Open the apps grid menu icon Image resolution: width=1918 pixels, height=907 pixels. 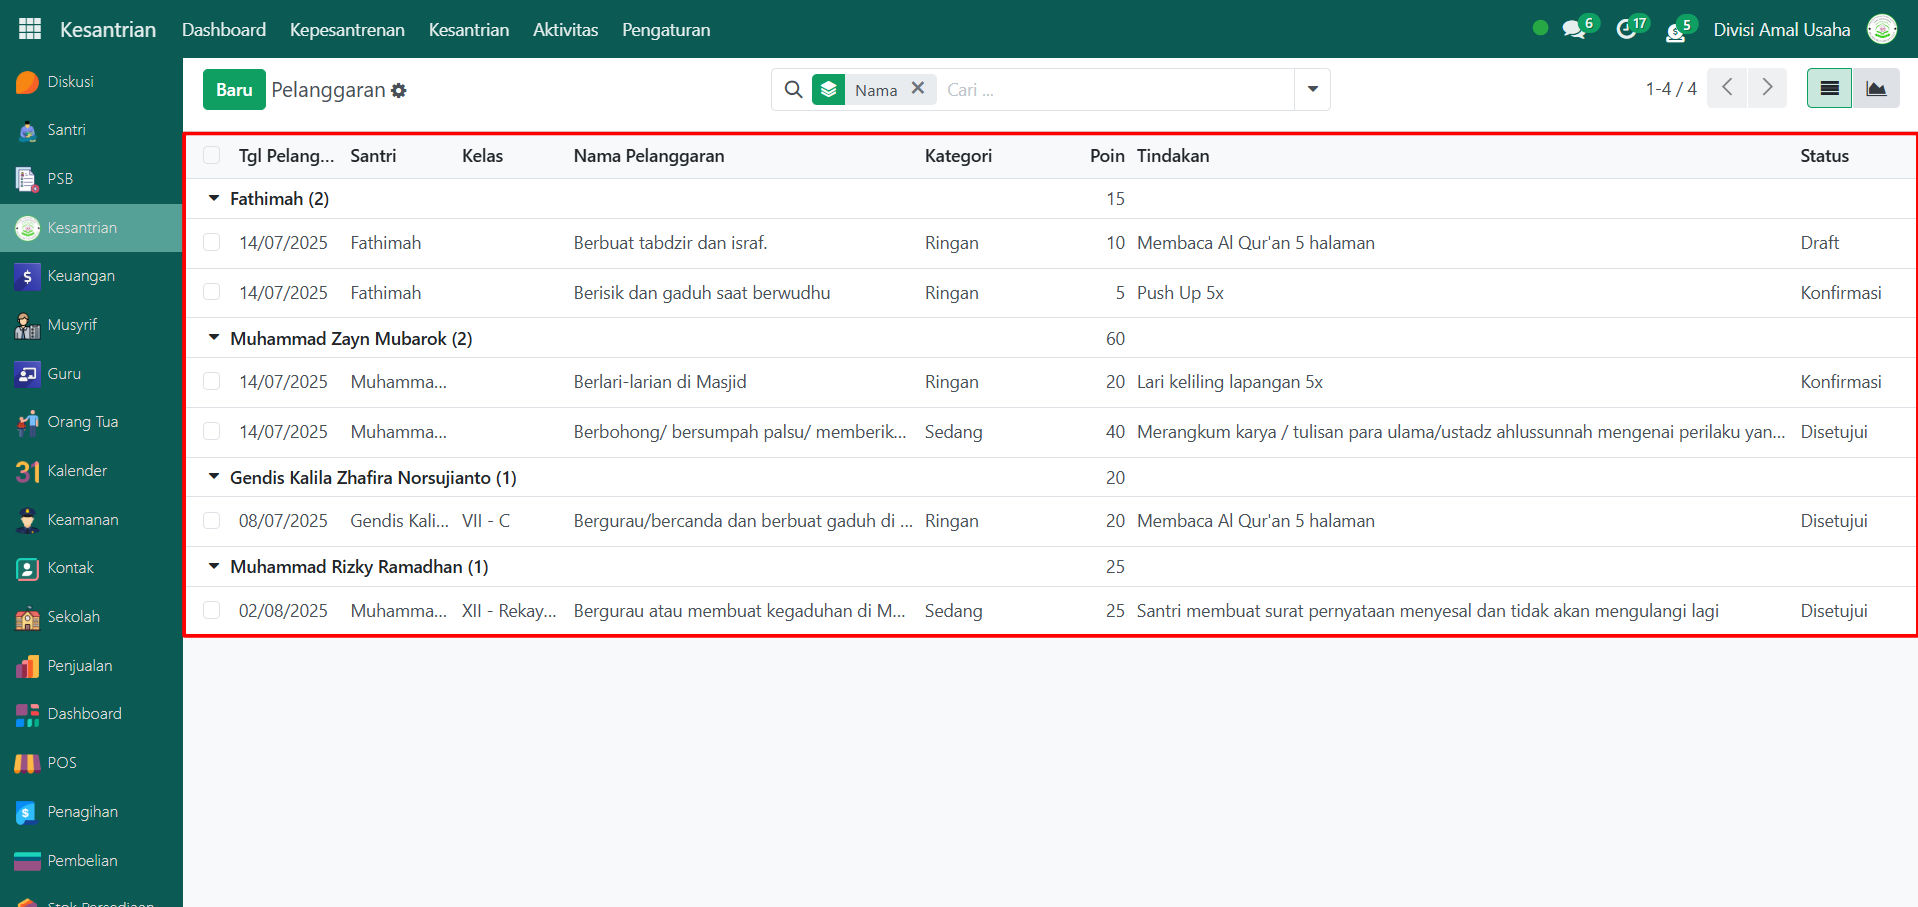pyautogui.click(x=30, y=29)
